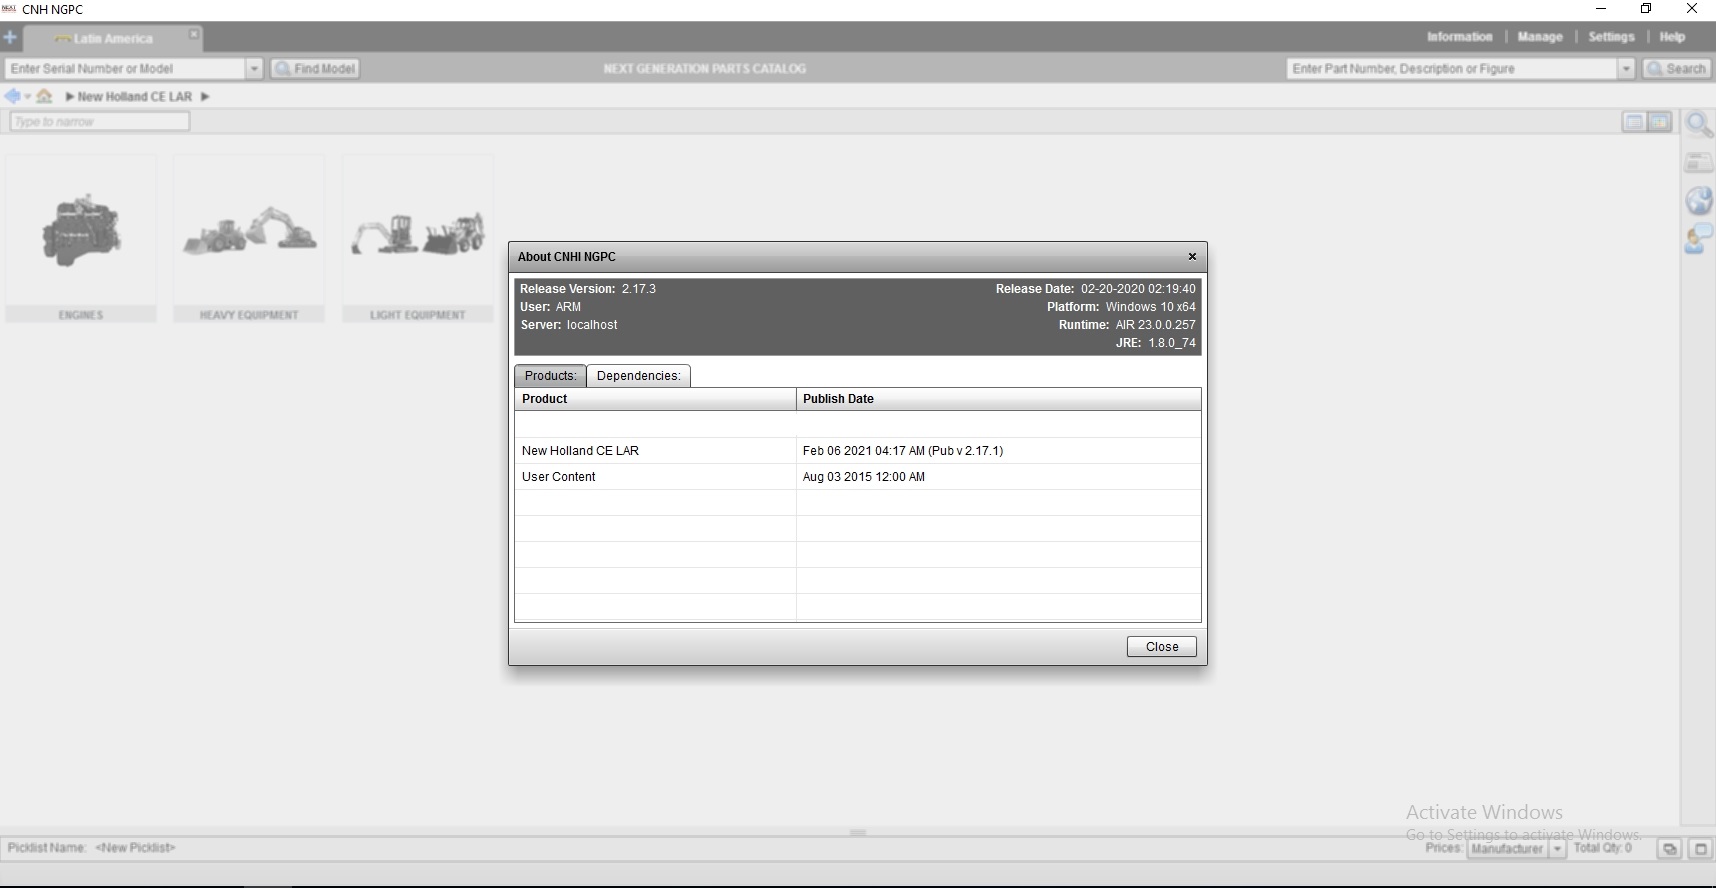Go back with the blue arrow icon
1716x888 pixels.
click(12, 97)
